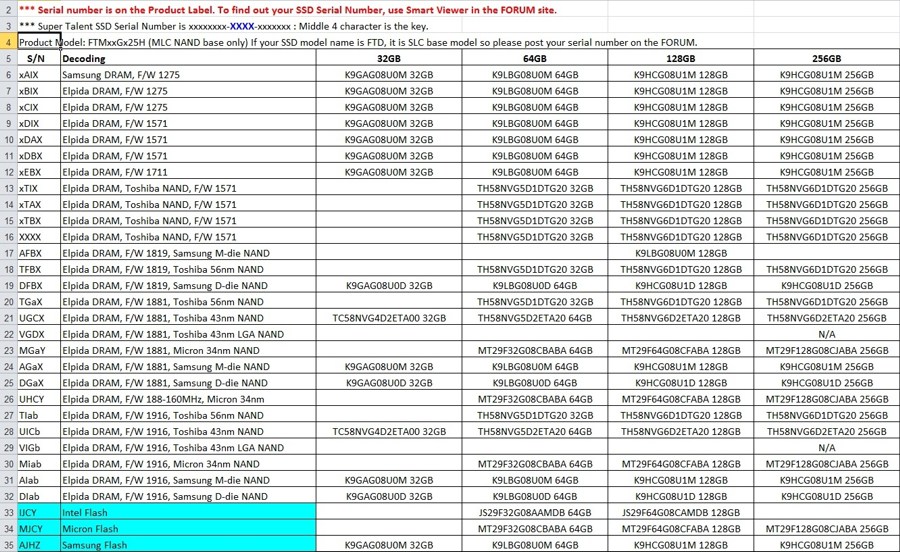Viewport: 900px width, 552px height.
Task: Click the xTIX serial cell
Action: click(x=38, y=188)
